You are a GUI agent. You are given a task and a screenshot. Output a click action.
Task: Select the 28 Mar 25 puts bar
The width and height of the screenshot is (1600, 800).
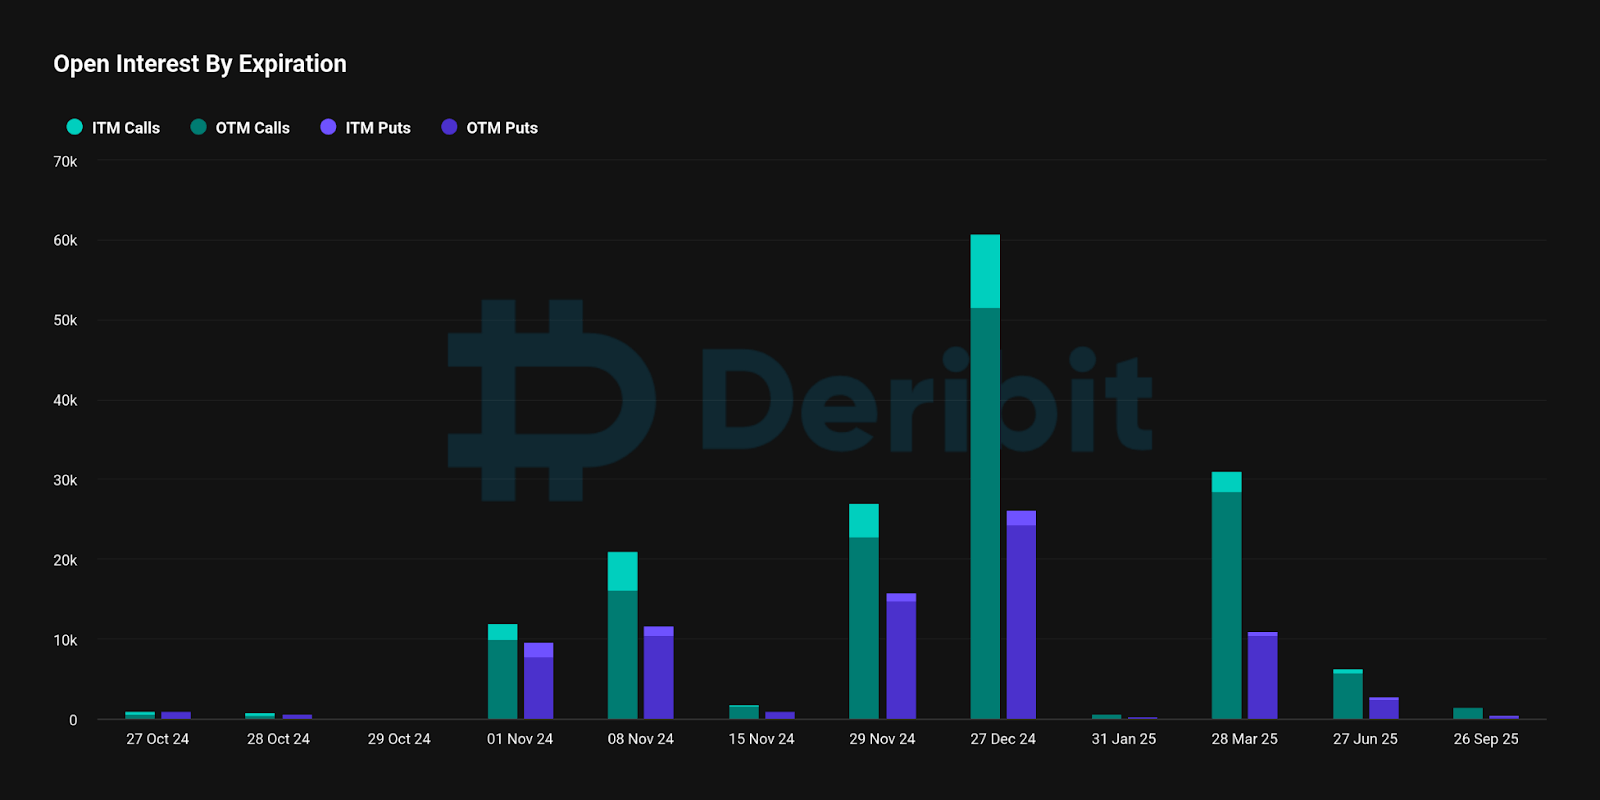1262,675
